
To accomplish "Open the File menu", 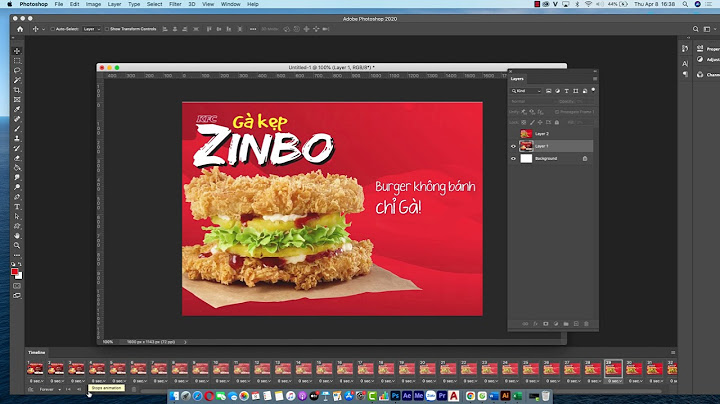I will 59,4.
